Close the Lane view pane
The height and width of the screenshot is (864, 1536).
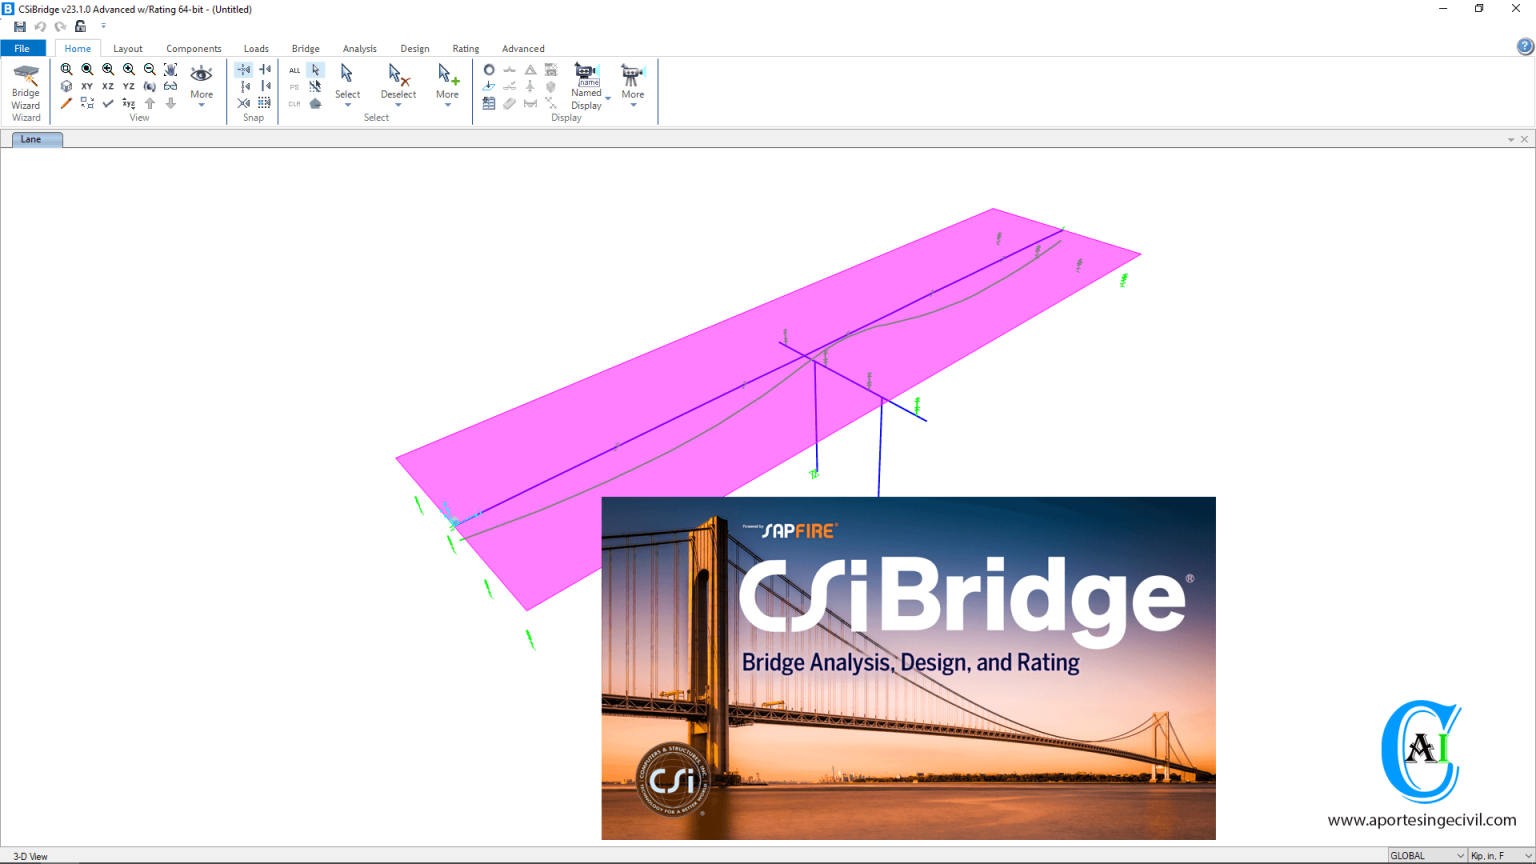coord(1525,140)
